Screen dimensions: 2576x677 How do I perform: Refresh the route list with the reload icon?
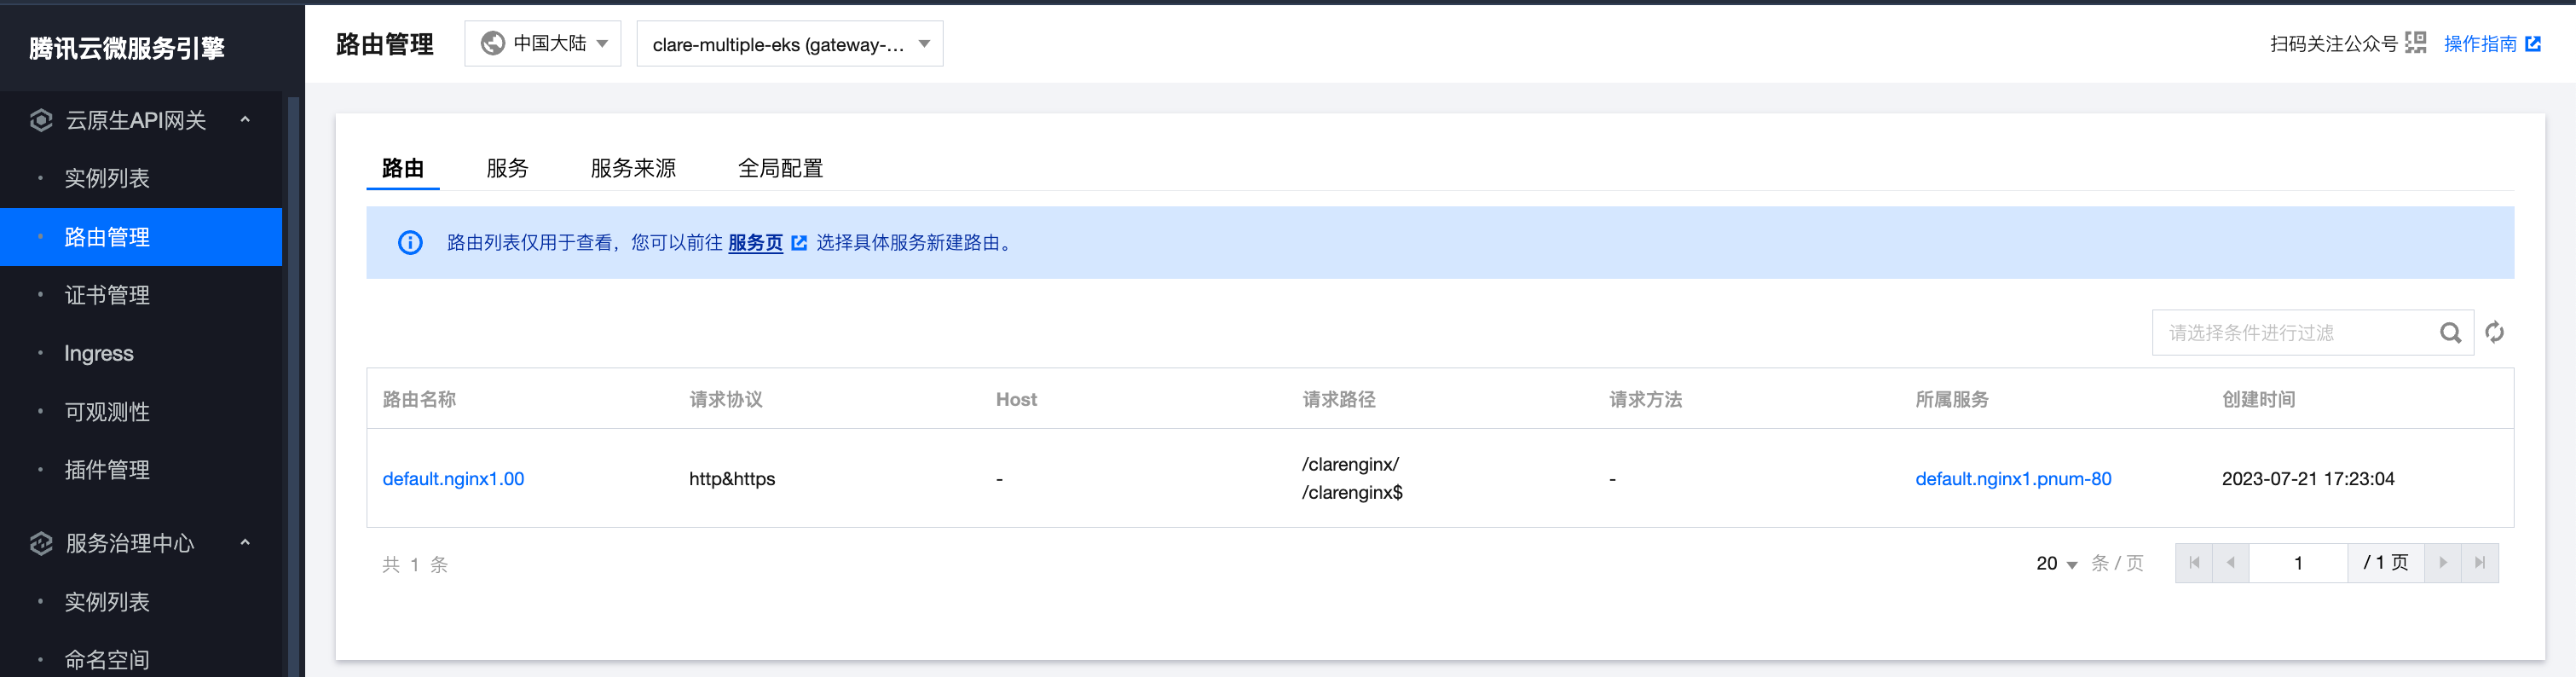click(2494, 332)
